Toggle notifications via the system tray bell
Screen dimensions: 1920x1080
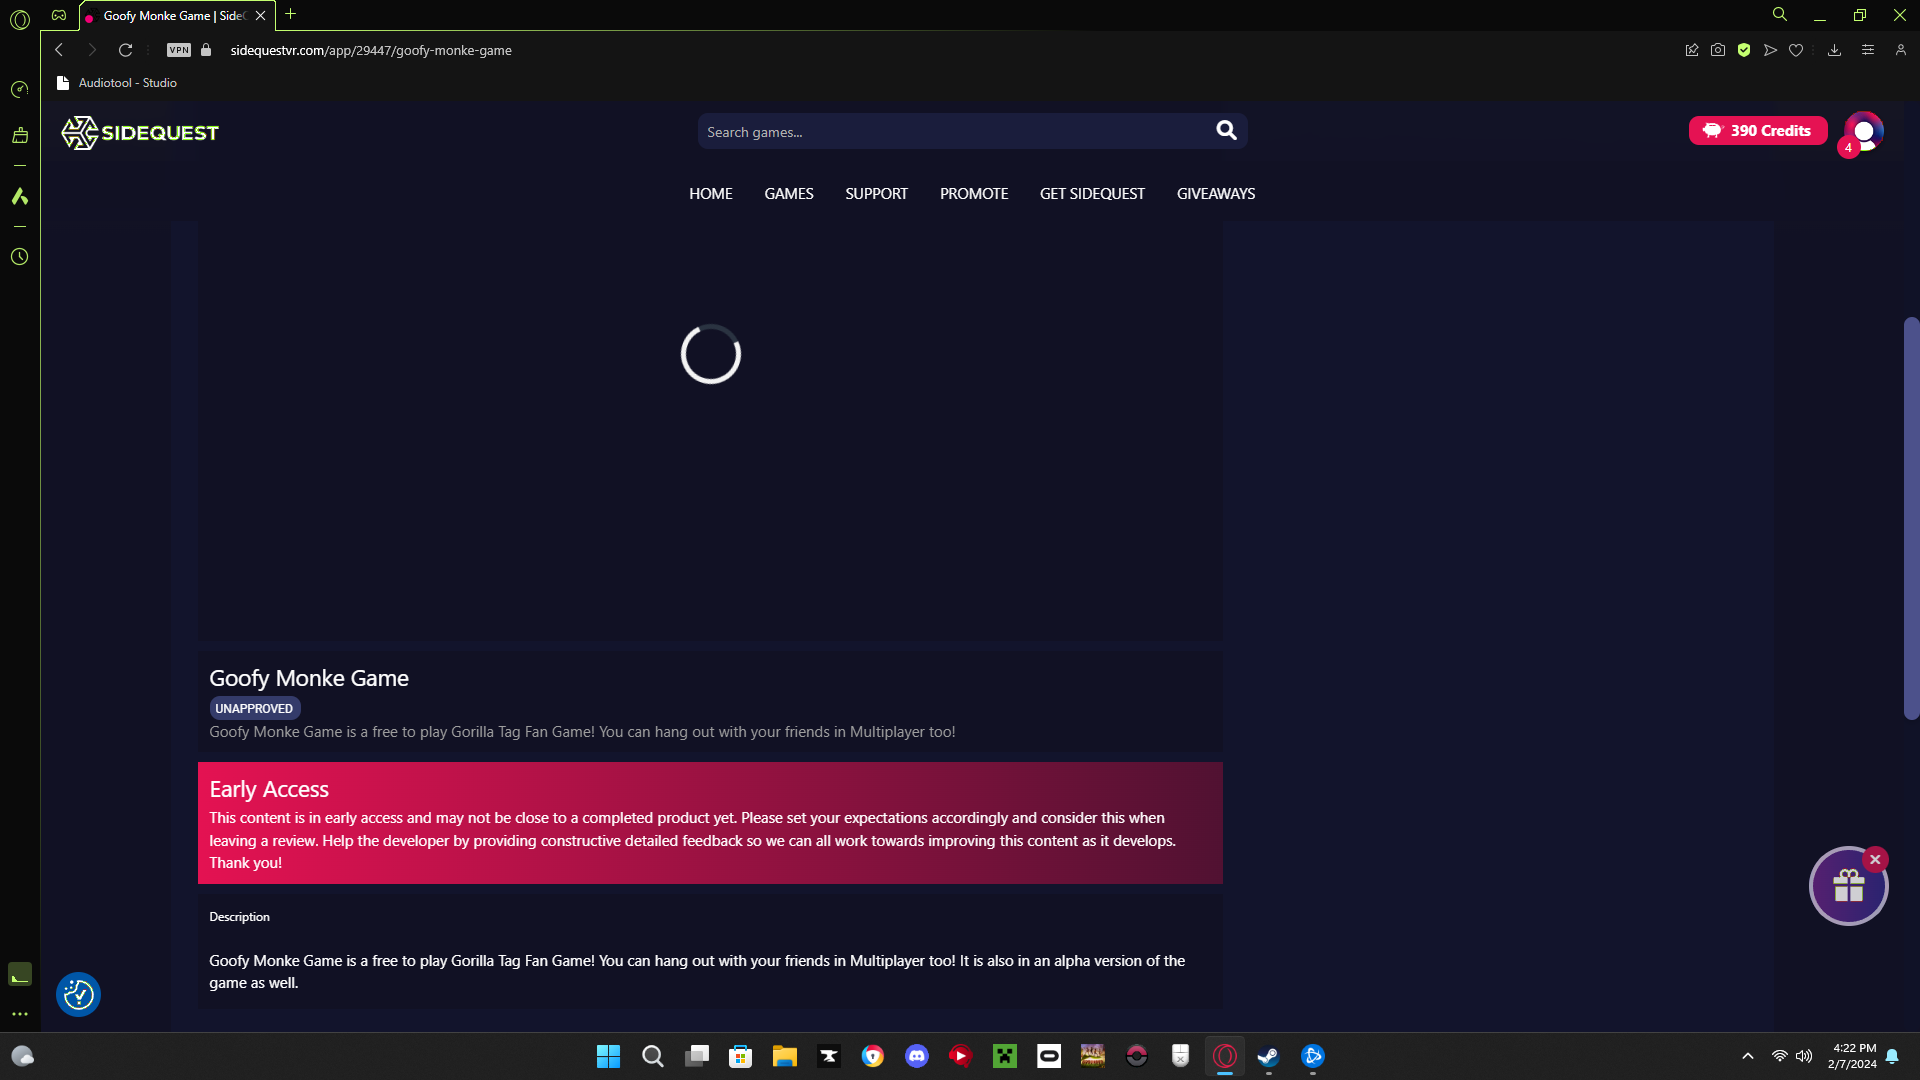1893,1055
